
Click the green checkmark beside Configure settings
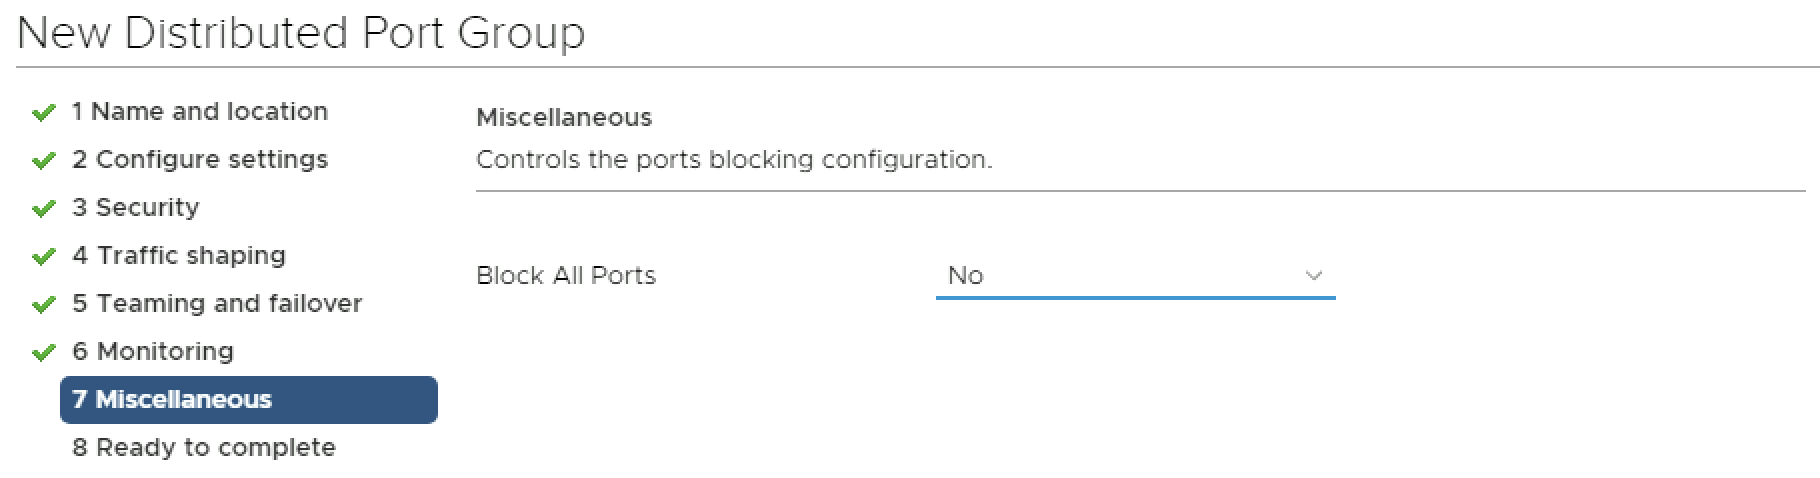43,161
